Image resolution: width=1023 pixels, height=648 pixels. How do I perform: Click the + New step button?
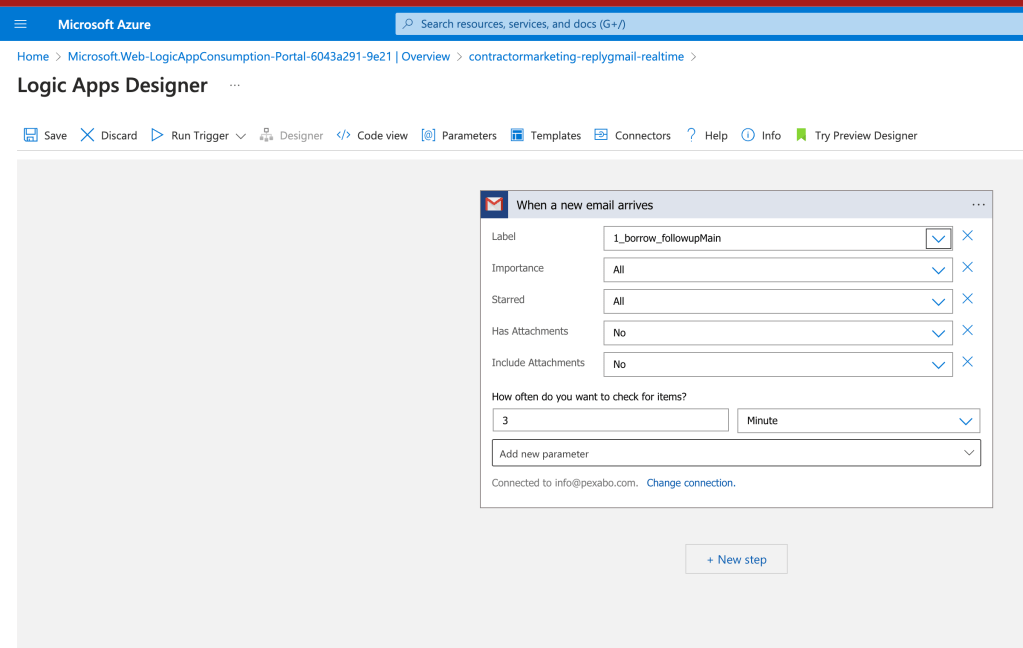(736, 559)
